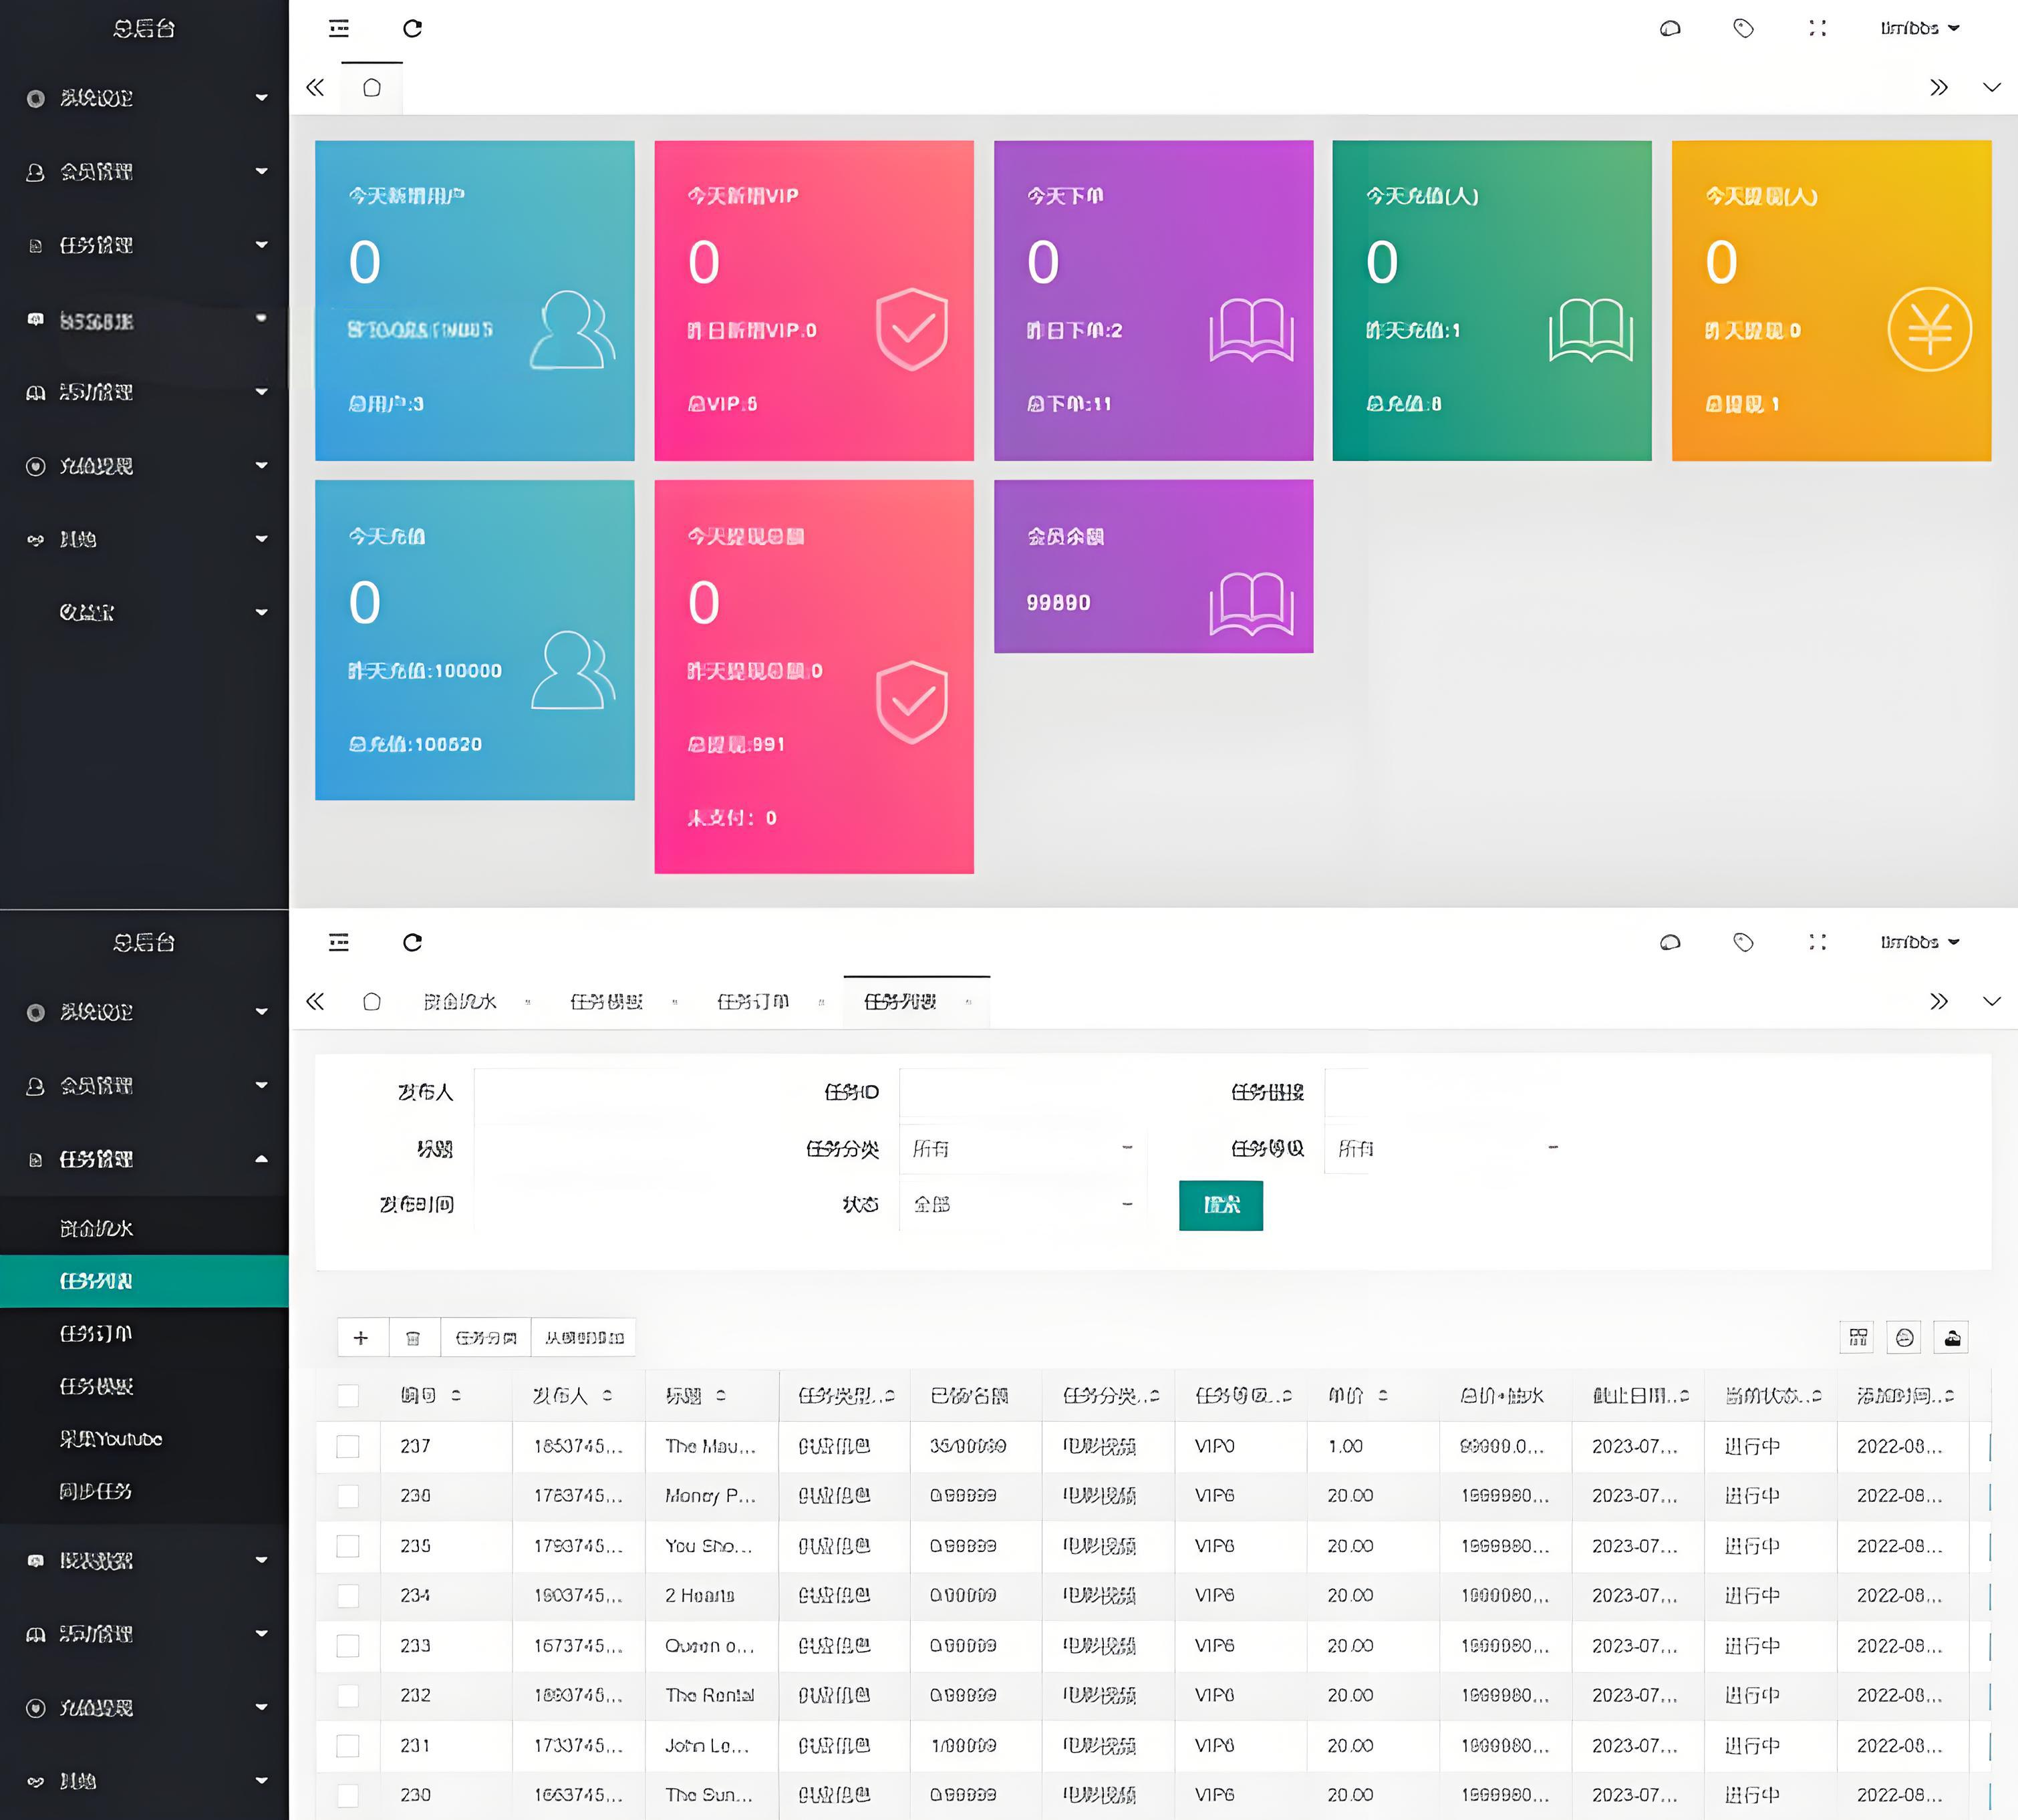The width and height of the screenshot is (2018, 1820).
Task: Check the box for row 231 John Le...
Action: [x=348, y=1746]
